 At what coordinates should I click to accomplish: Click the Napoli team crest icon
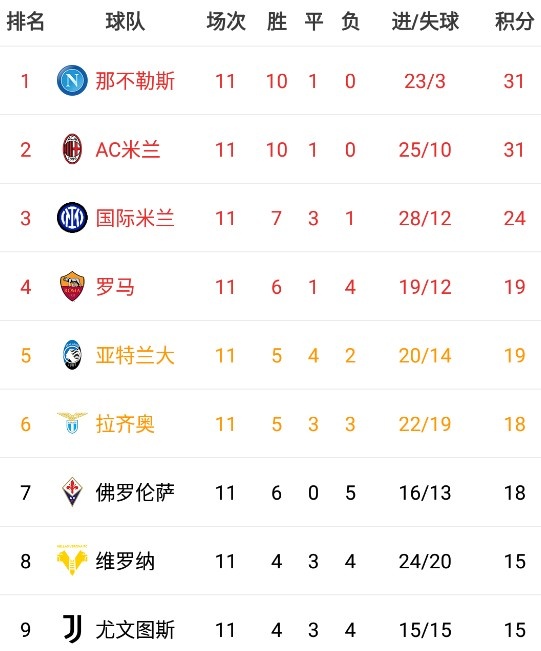(x=72, y=80)
